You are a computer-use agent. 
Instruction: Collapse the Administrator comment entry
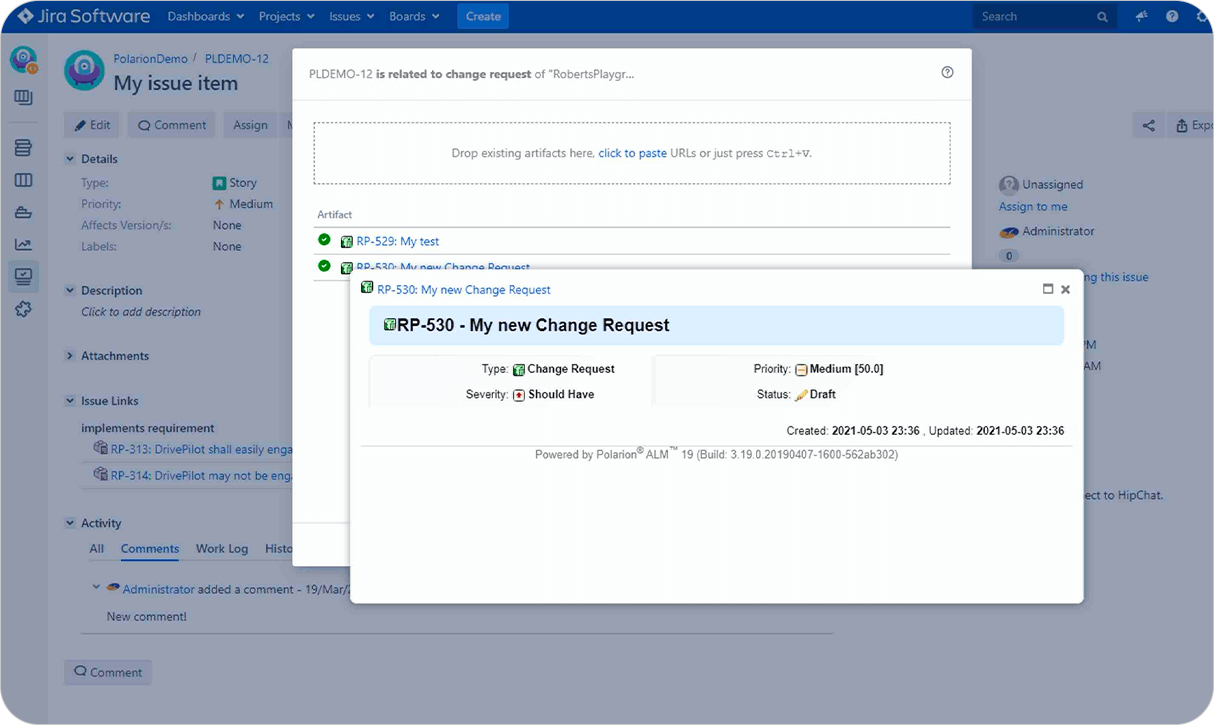click(x=96, y=588)
